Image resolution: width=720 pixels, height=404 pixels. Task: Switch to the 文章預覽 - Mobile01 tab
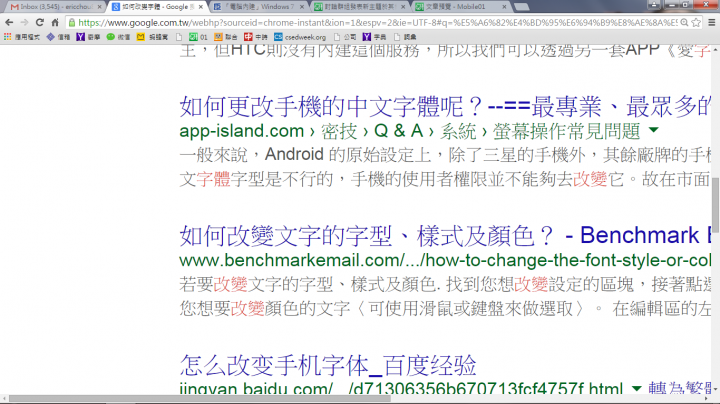click(x=460, y=7)
